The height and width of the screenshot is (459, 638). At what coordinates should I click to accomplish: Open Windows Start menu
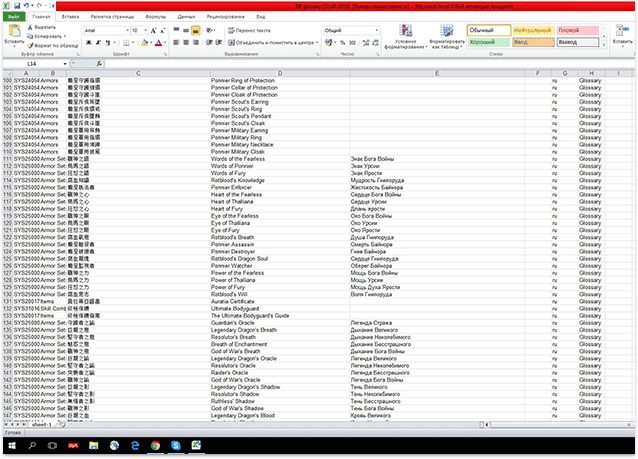pos(12,446)
